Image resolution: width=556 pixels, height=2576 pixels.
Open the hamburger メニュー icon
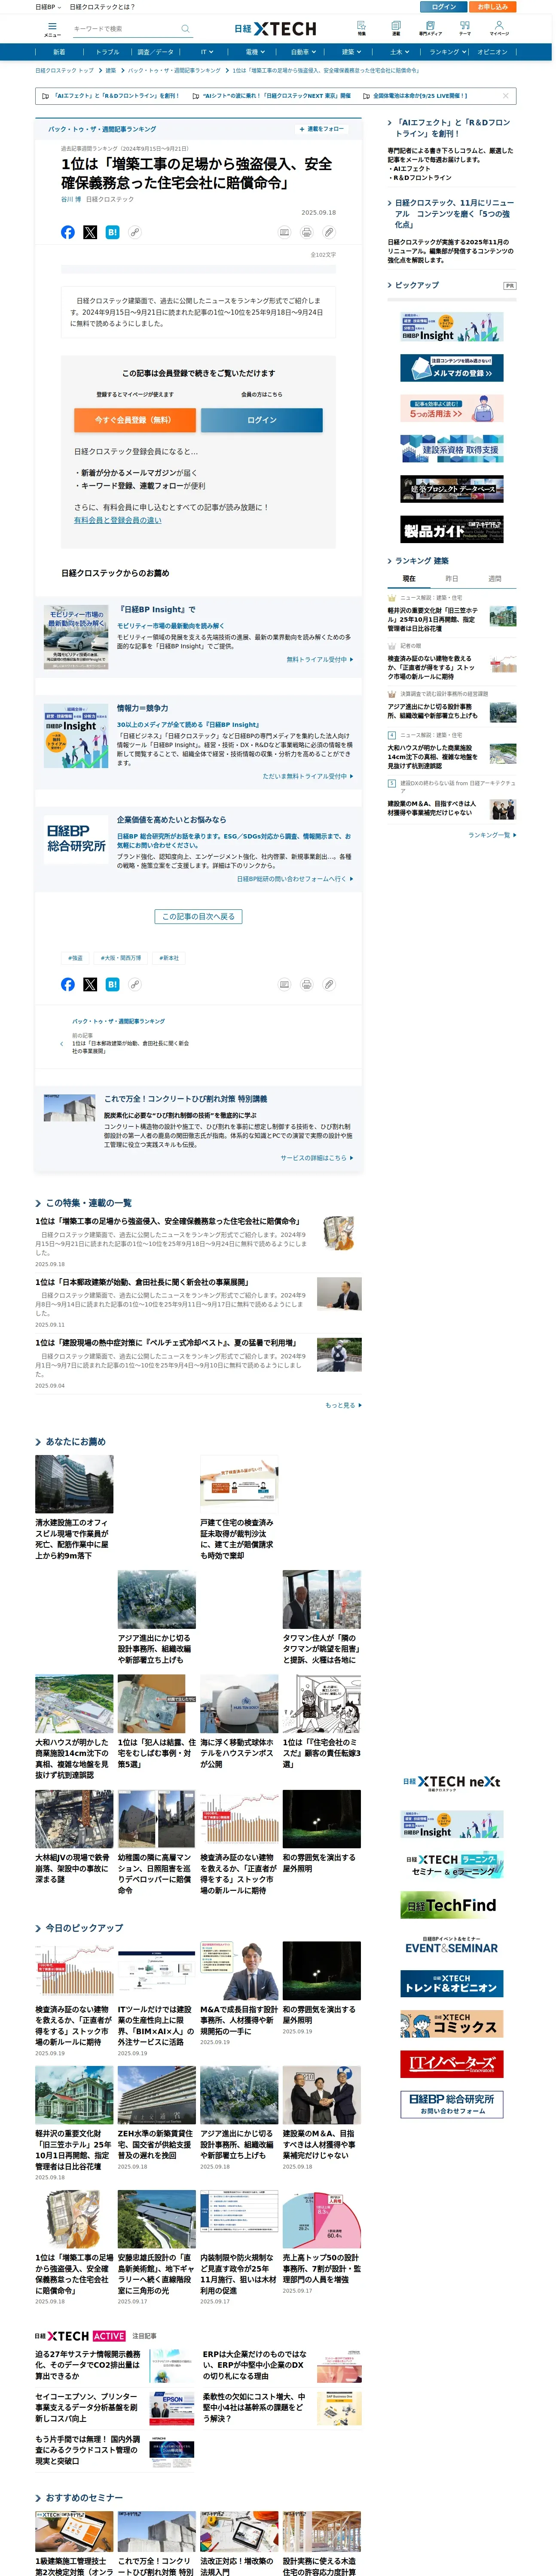pyautogui.click(x=52, y=29)
